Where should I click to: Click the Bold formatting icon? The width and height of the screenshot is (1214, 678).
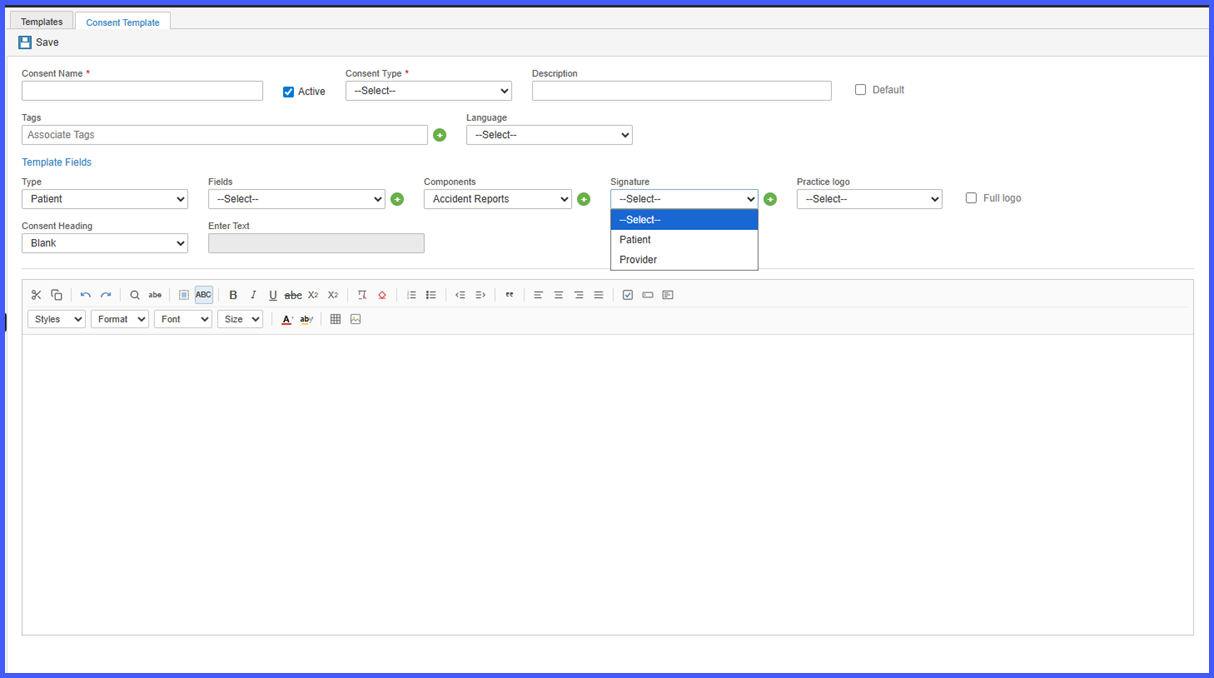click(x=233, y=295)
